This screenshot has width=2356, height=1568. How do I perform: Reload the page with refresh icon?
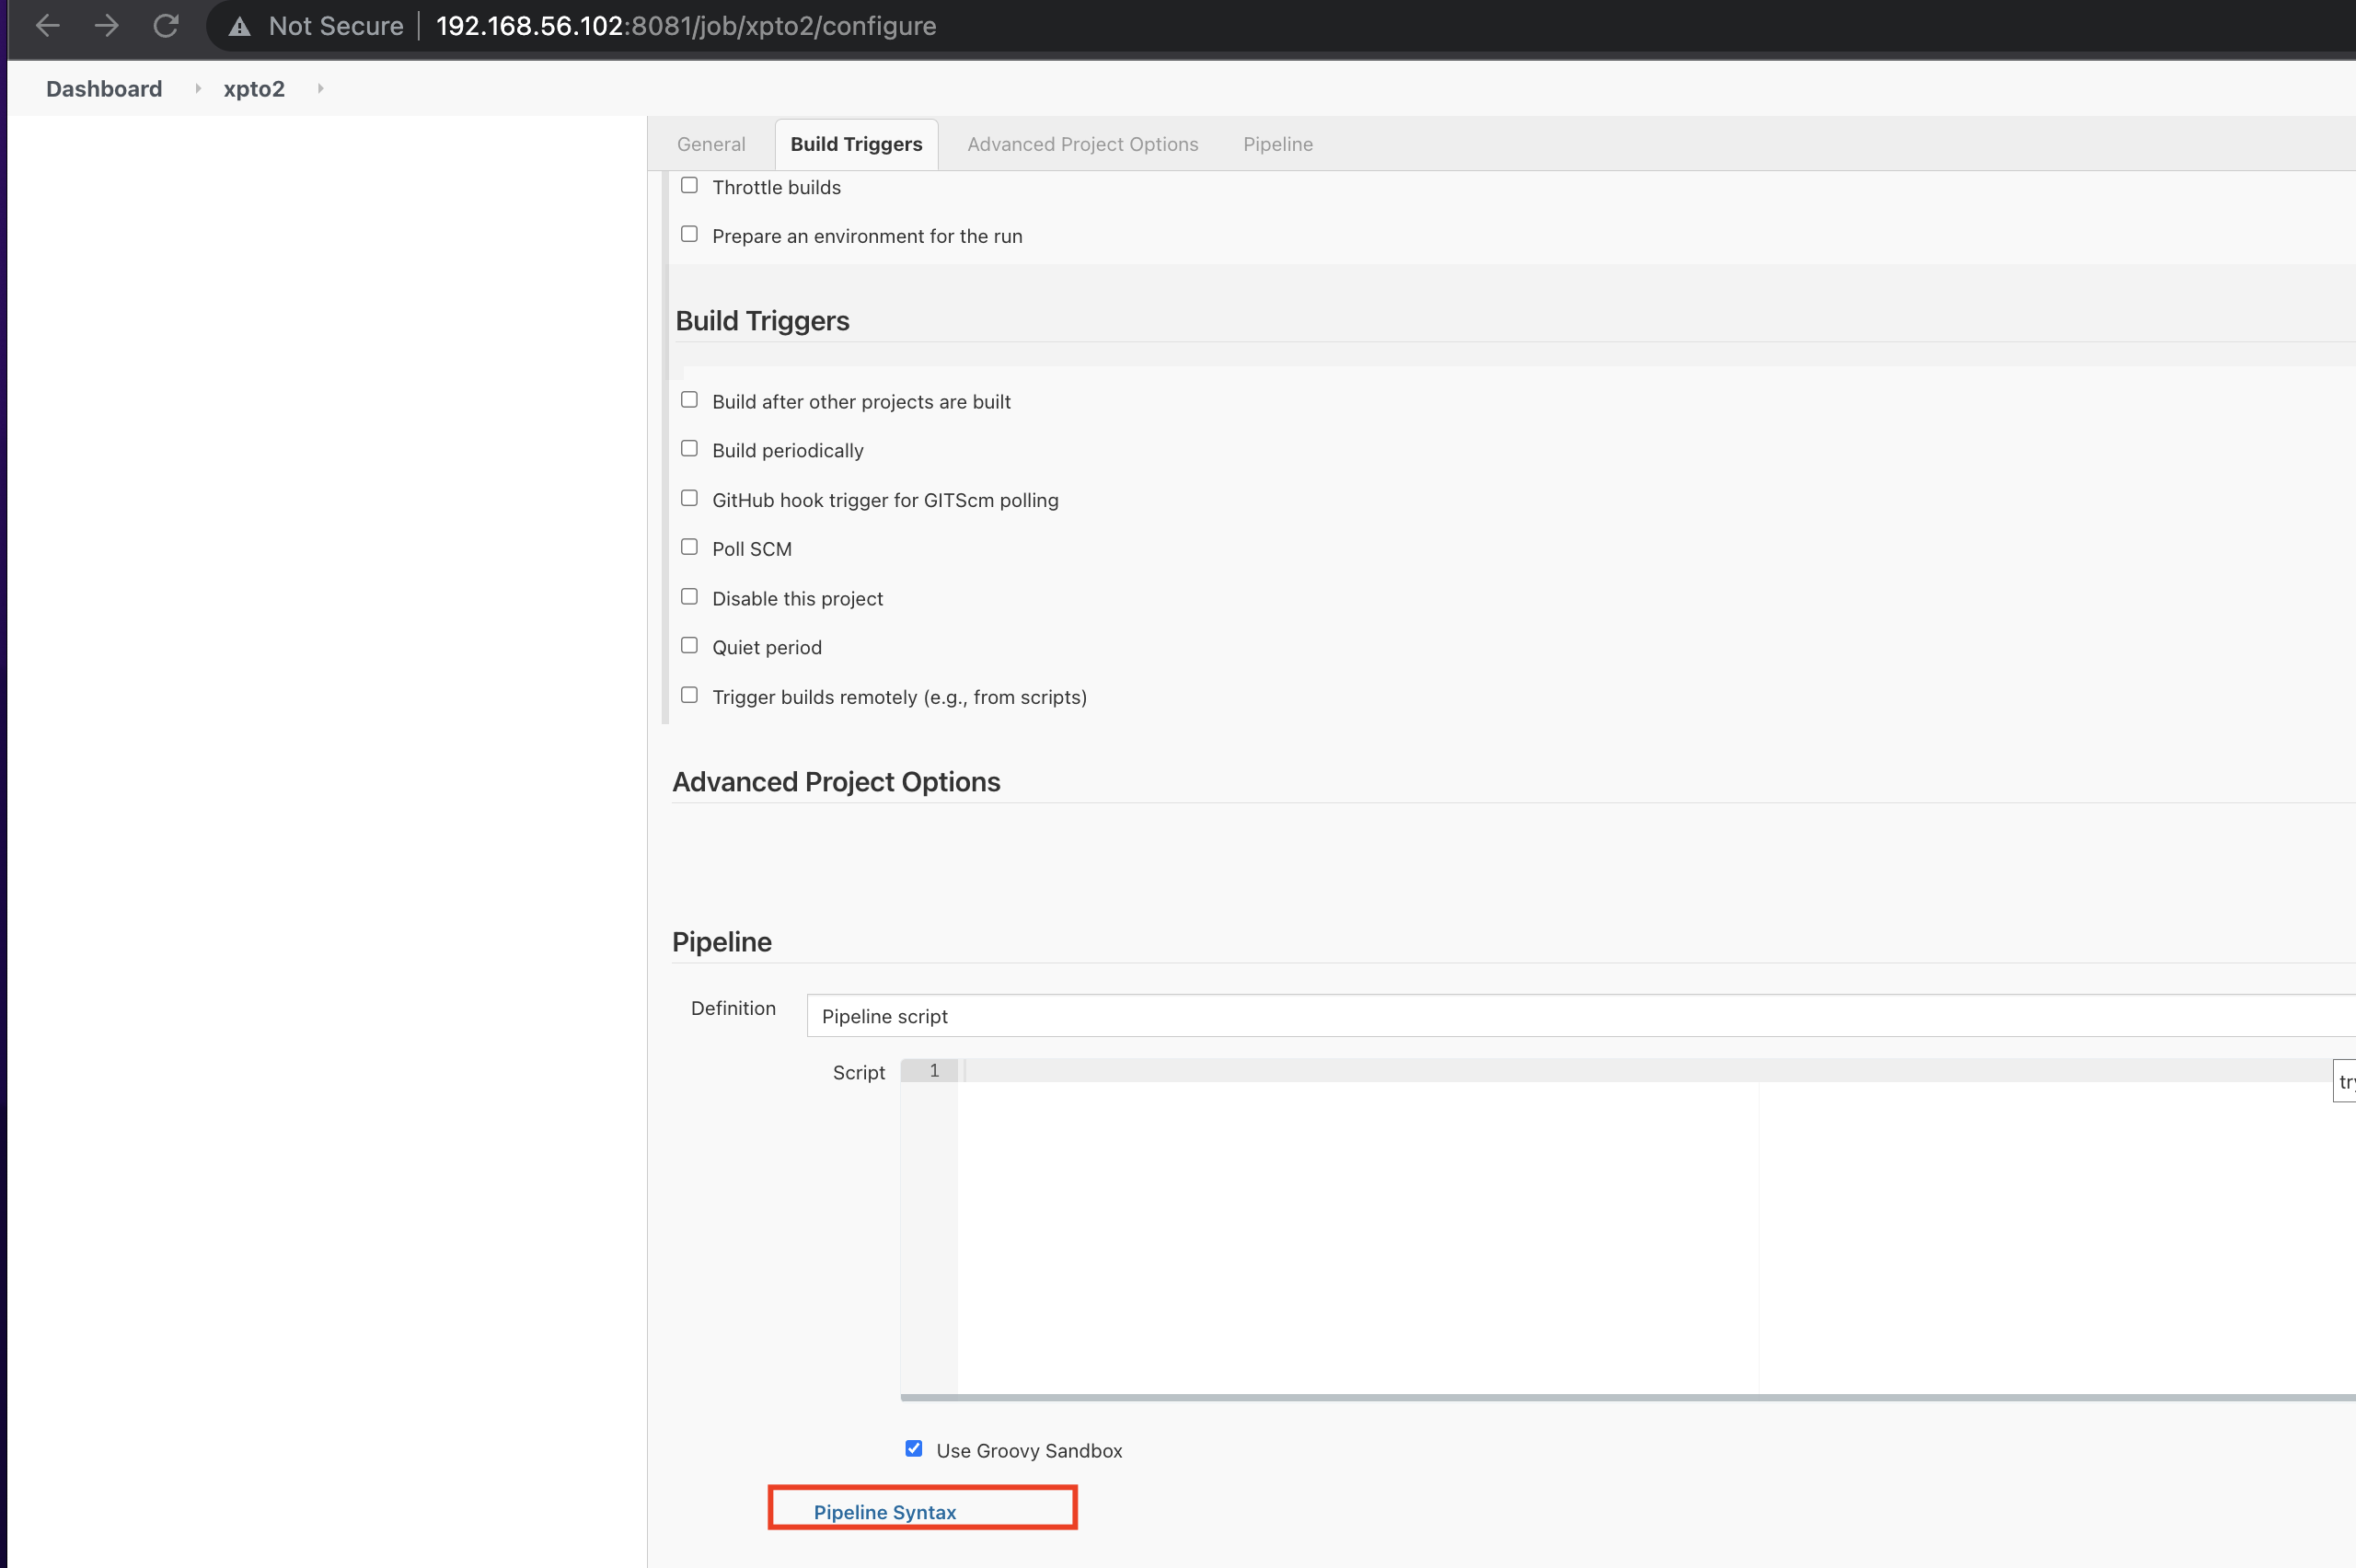(166, 26)
